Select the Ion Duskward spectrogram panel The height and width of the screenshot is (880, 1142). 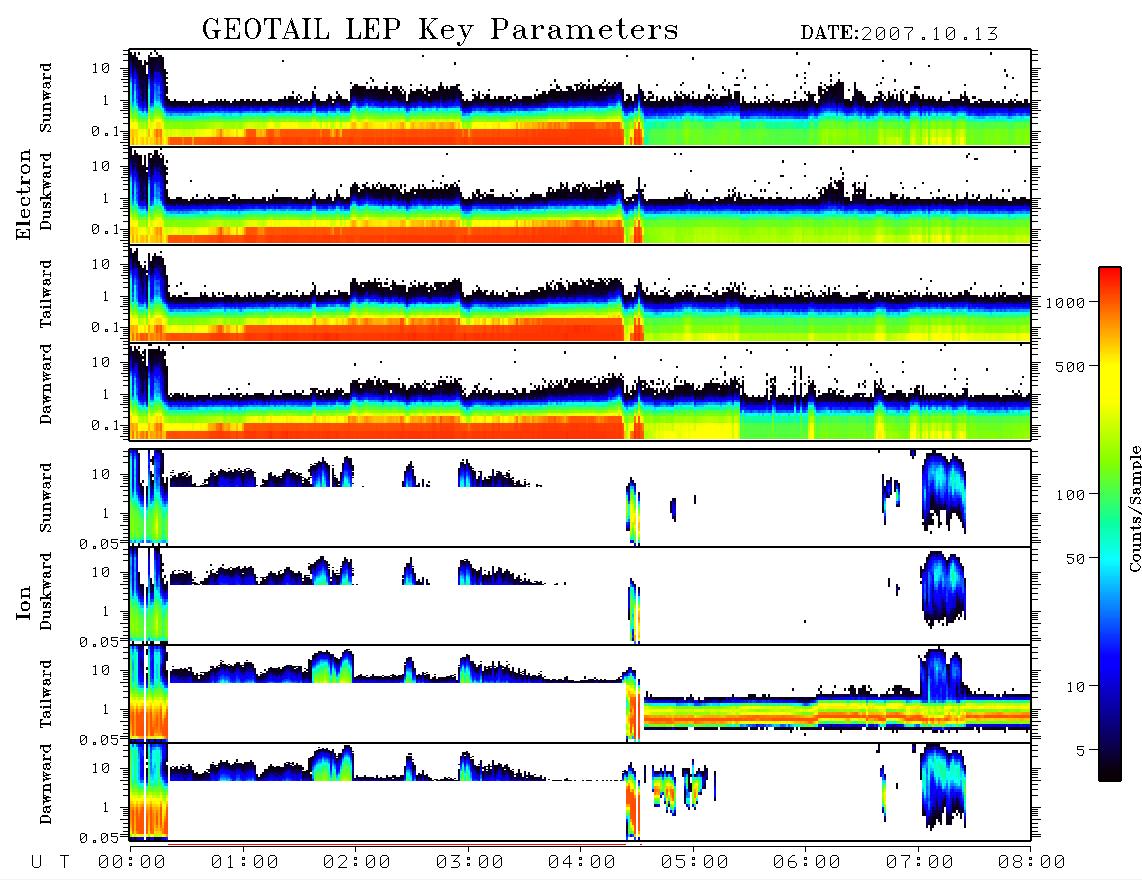(580, 595)
